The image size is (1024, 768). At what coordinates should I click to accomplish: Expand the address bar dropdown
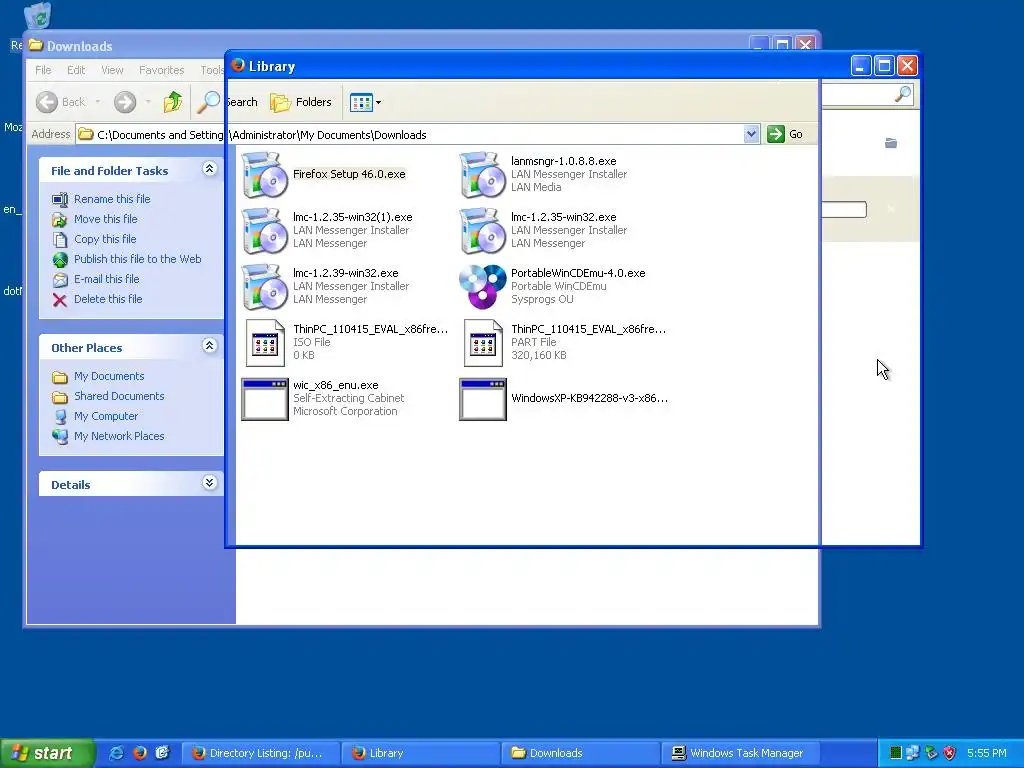tap(751, 134)
